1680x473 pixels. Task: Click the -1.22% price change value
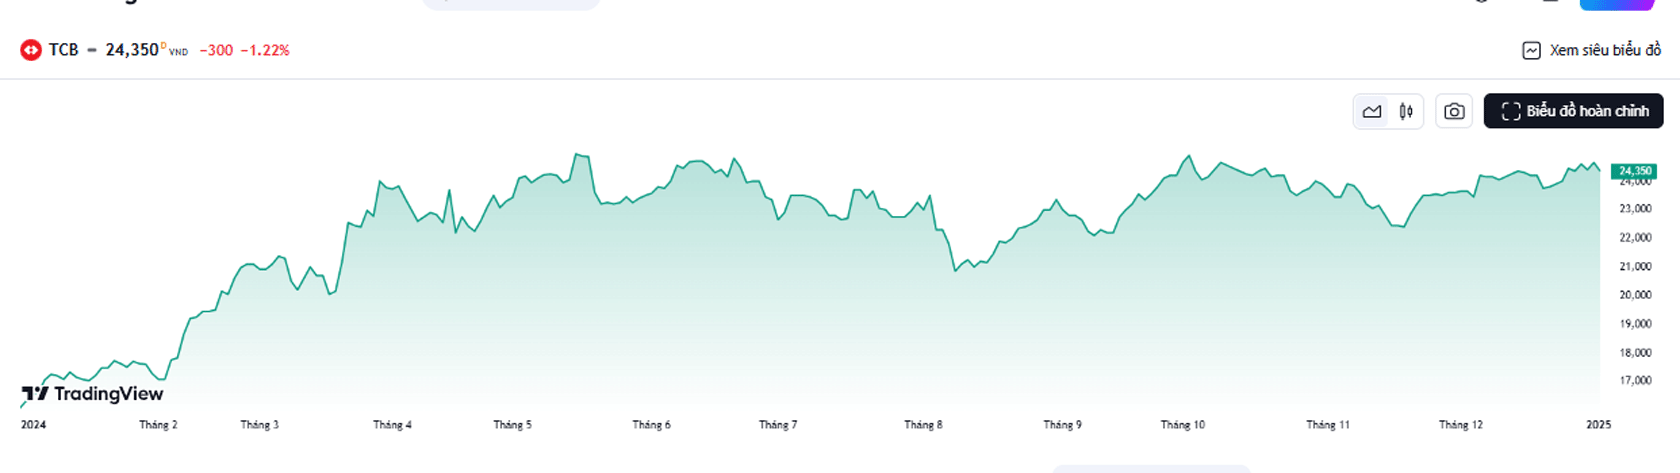pos(265,50)
